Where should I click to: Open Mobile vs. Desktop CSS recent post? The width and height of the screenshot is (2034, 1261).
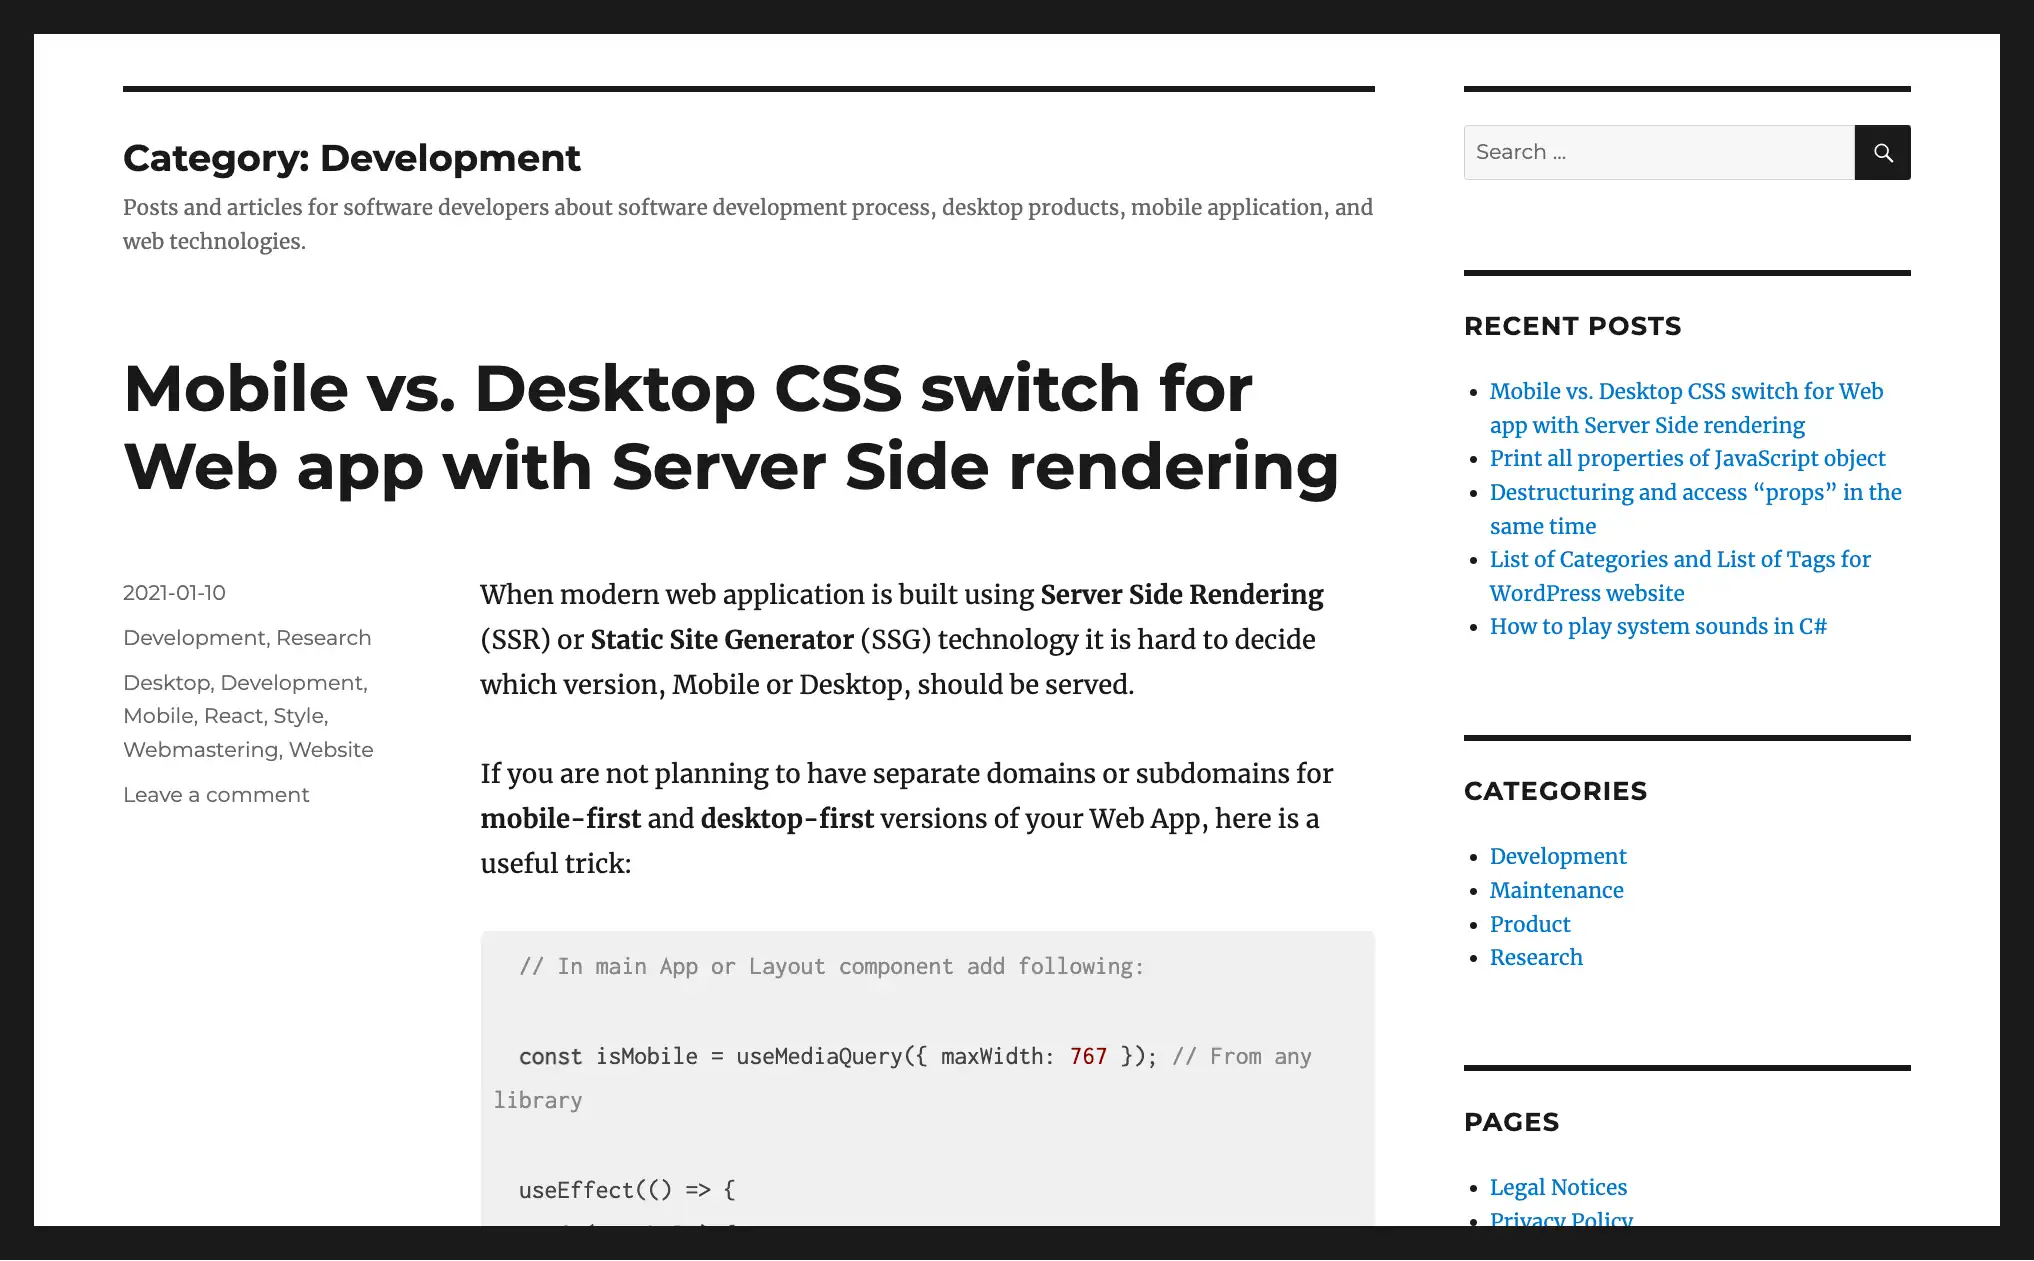pos(1687,408)
